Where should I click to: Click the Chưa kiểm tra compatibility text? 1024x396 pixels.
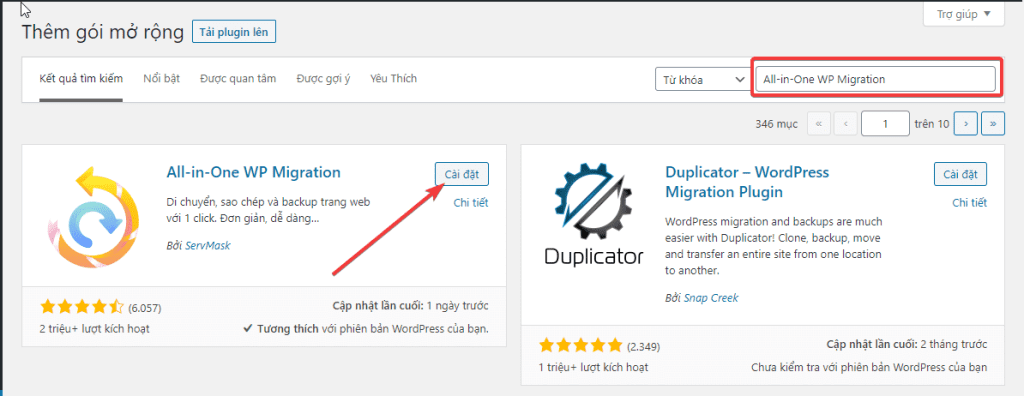pos(869,367)
